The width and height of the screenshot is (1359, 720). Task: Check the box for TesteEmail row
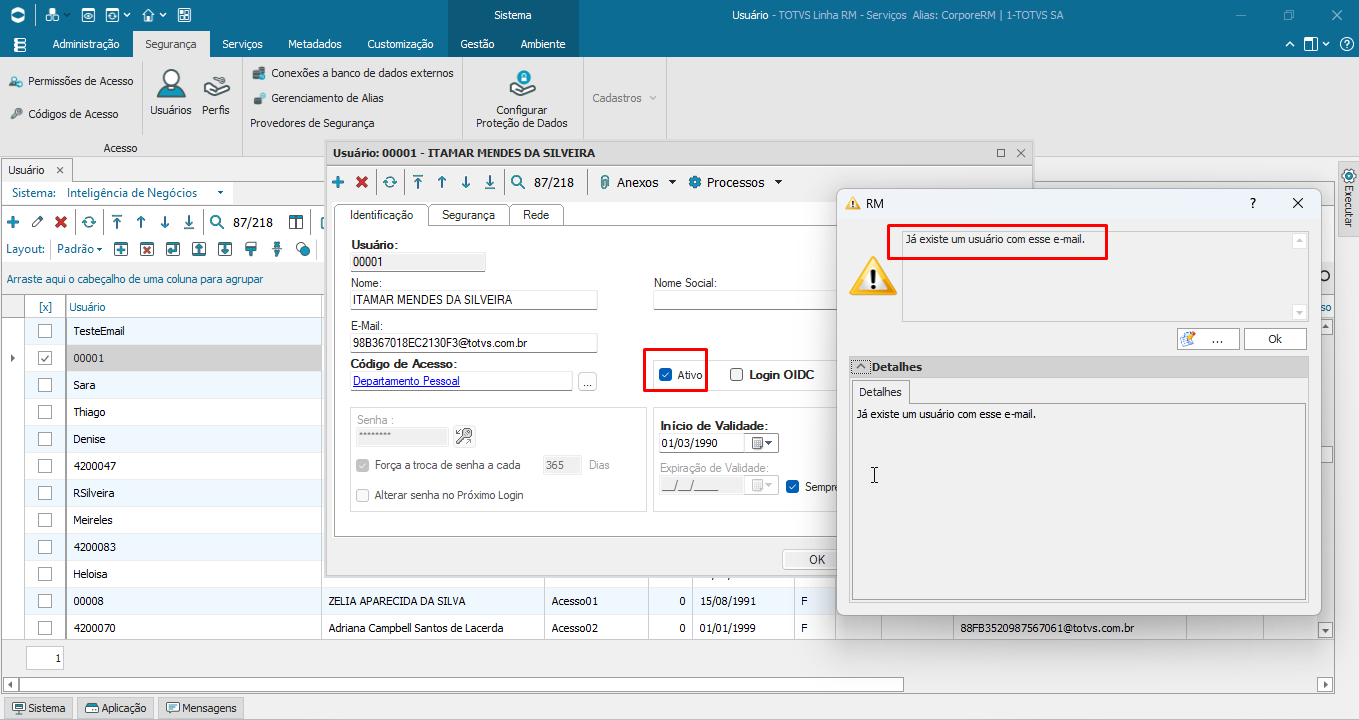45,331
